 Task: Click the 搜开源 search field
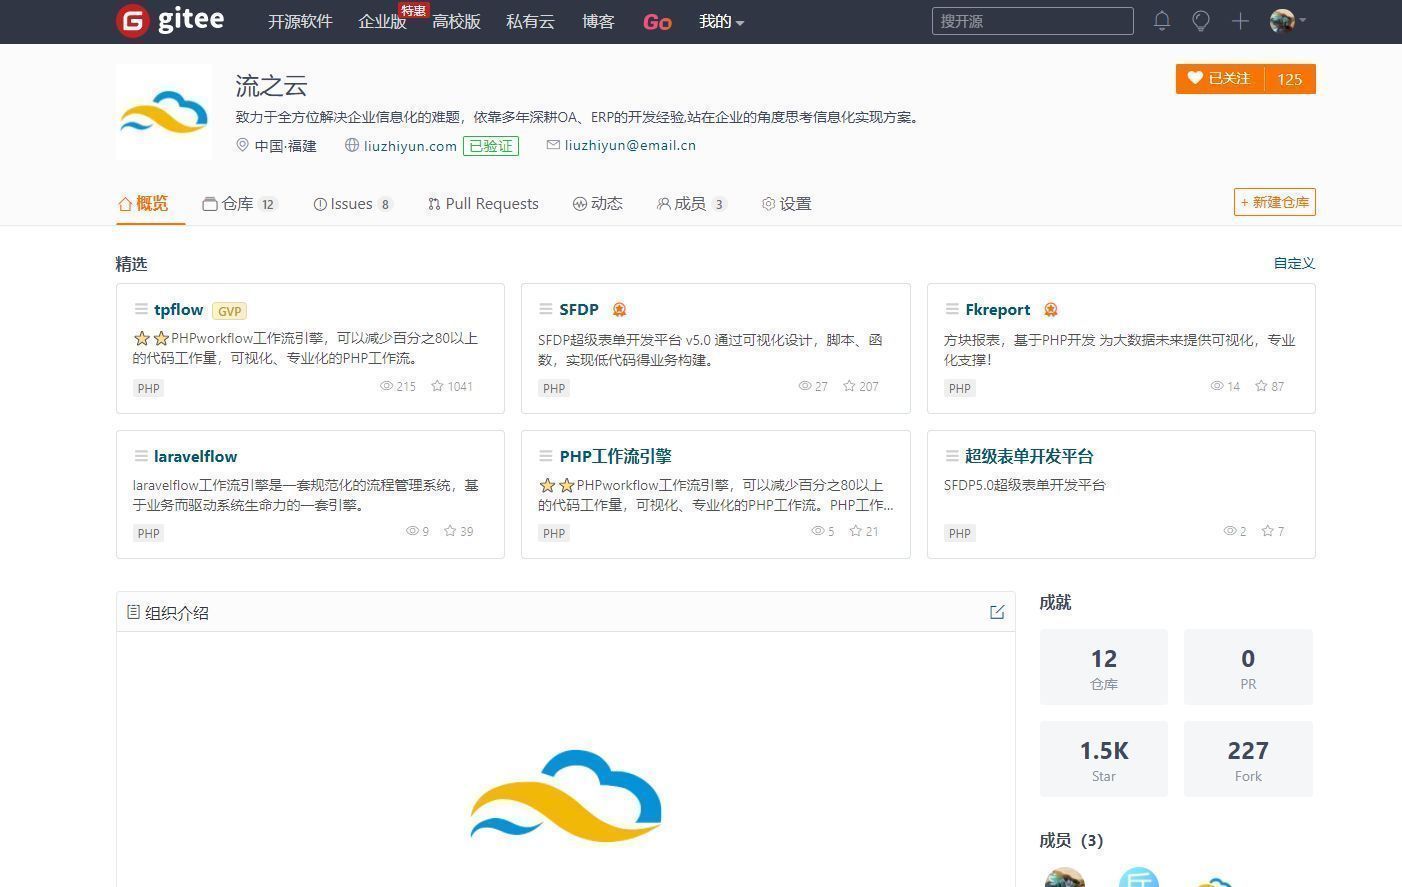[x=1033, y=21]
